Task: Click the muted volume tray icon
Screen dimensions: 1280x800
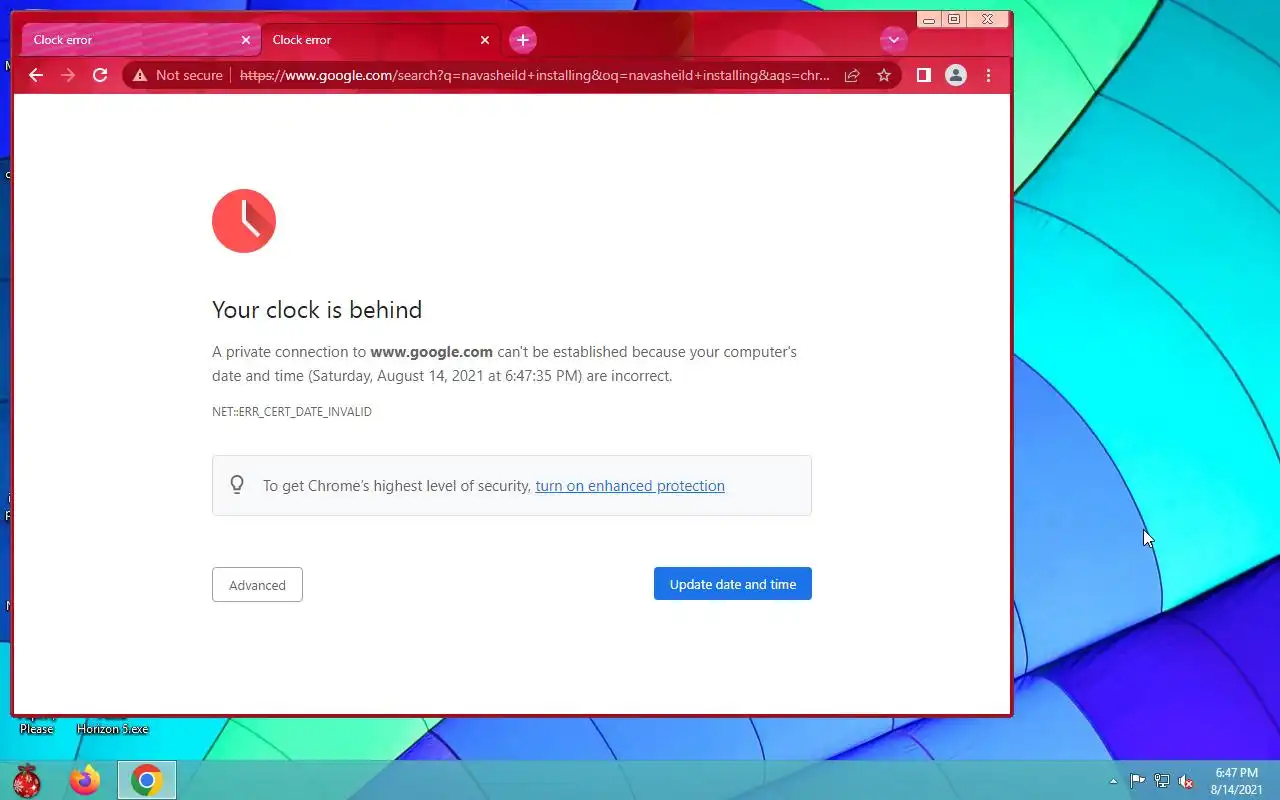Action: 1186,781
